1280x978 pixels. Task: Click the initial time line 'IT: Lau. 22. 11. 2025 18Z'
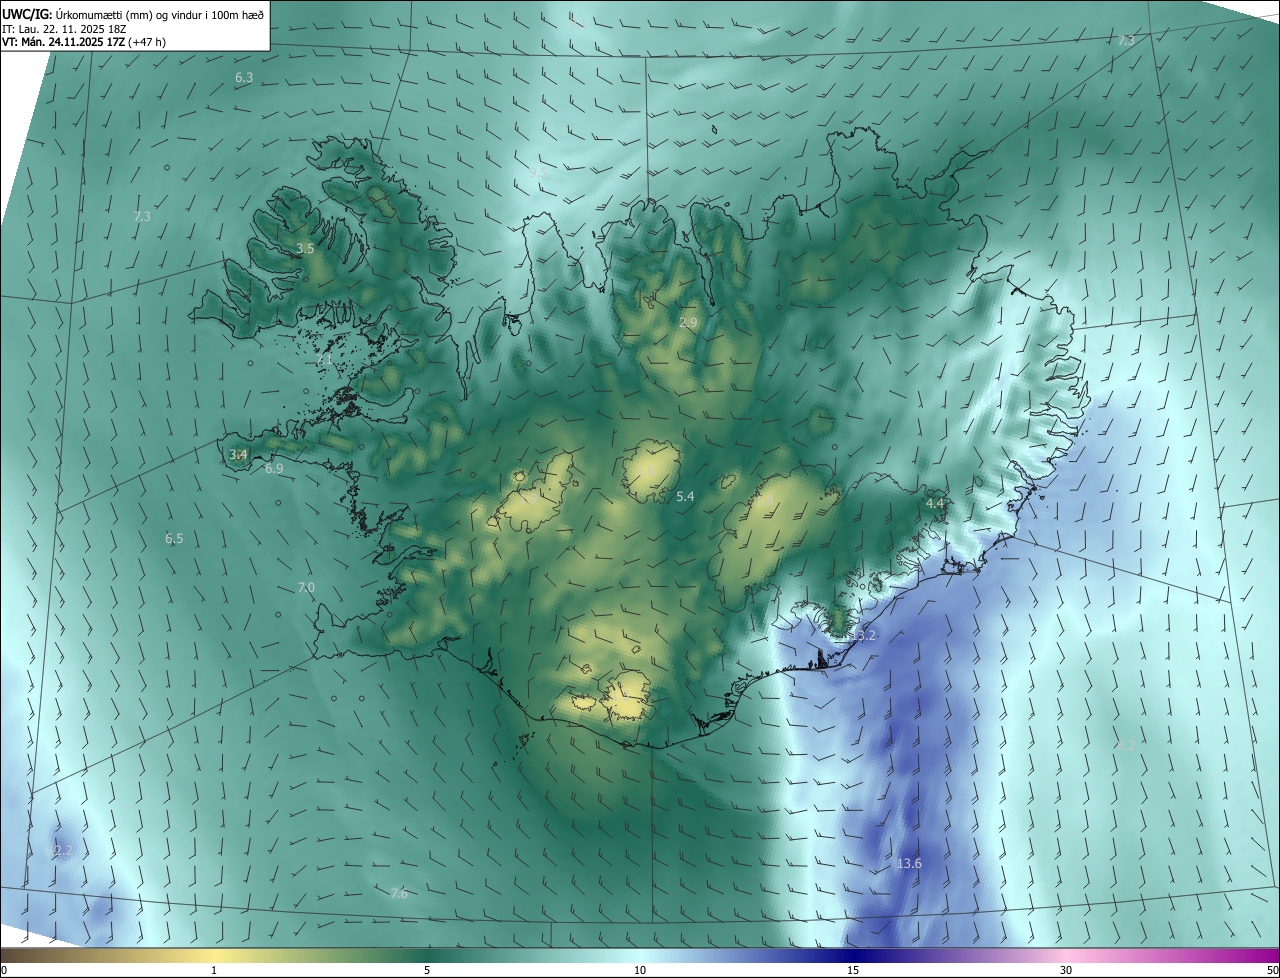pos(66,29)
